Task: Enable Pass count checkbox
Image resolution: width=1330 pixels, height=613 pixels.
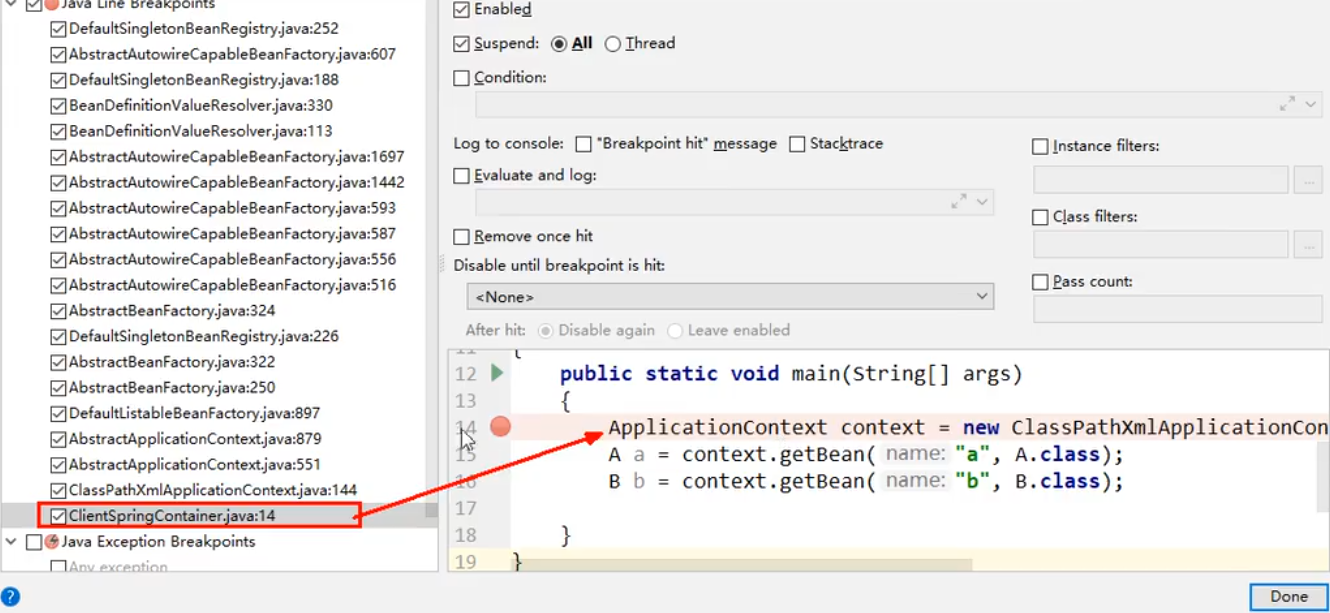Action: pos(1040,283)
